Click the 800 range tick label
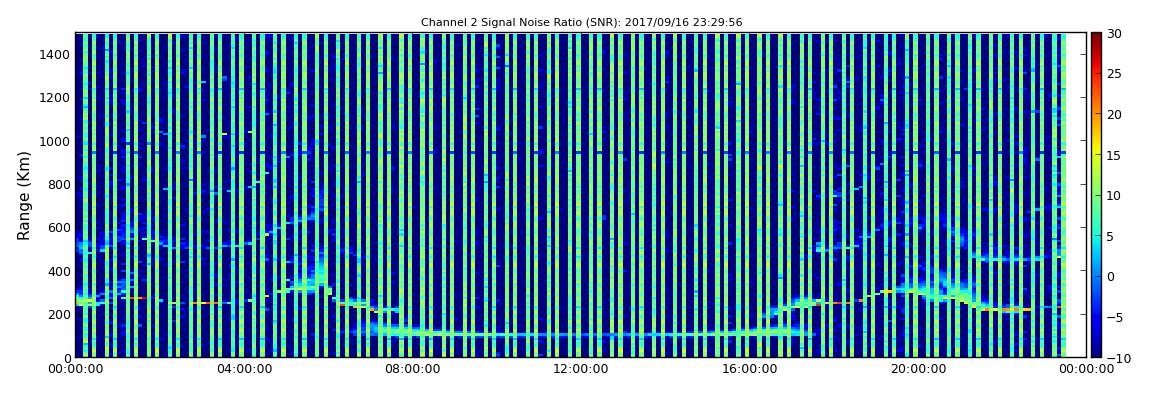 tap(59, 184)
